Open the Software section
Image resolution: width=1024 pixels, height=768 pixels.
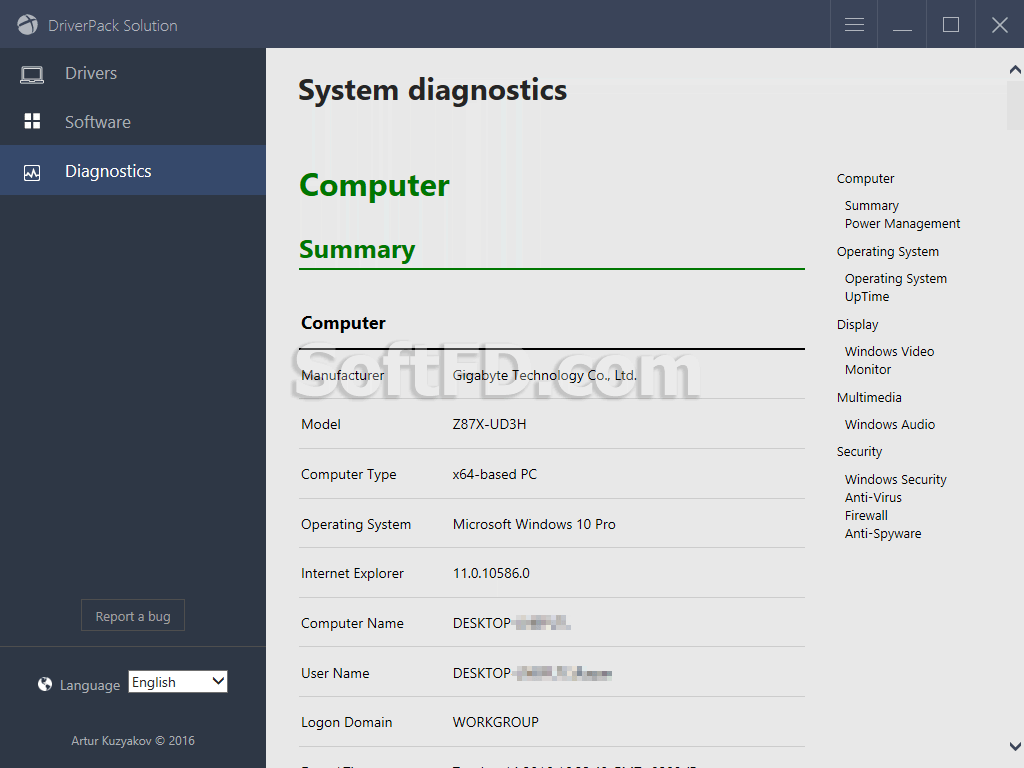click(133, 121)
